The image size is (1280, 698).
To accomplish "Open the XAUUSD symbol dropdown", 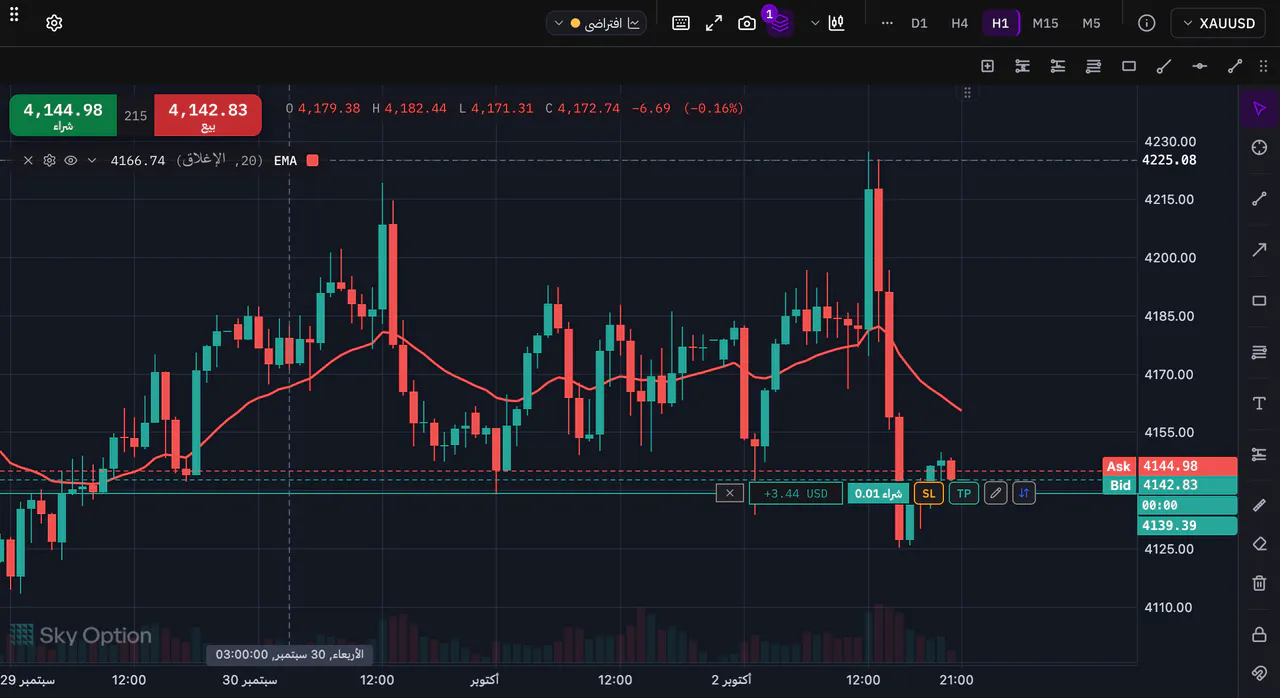I will 1221,23.
